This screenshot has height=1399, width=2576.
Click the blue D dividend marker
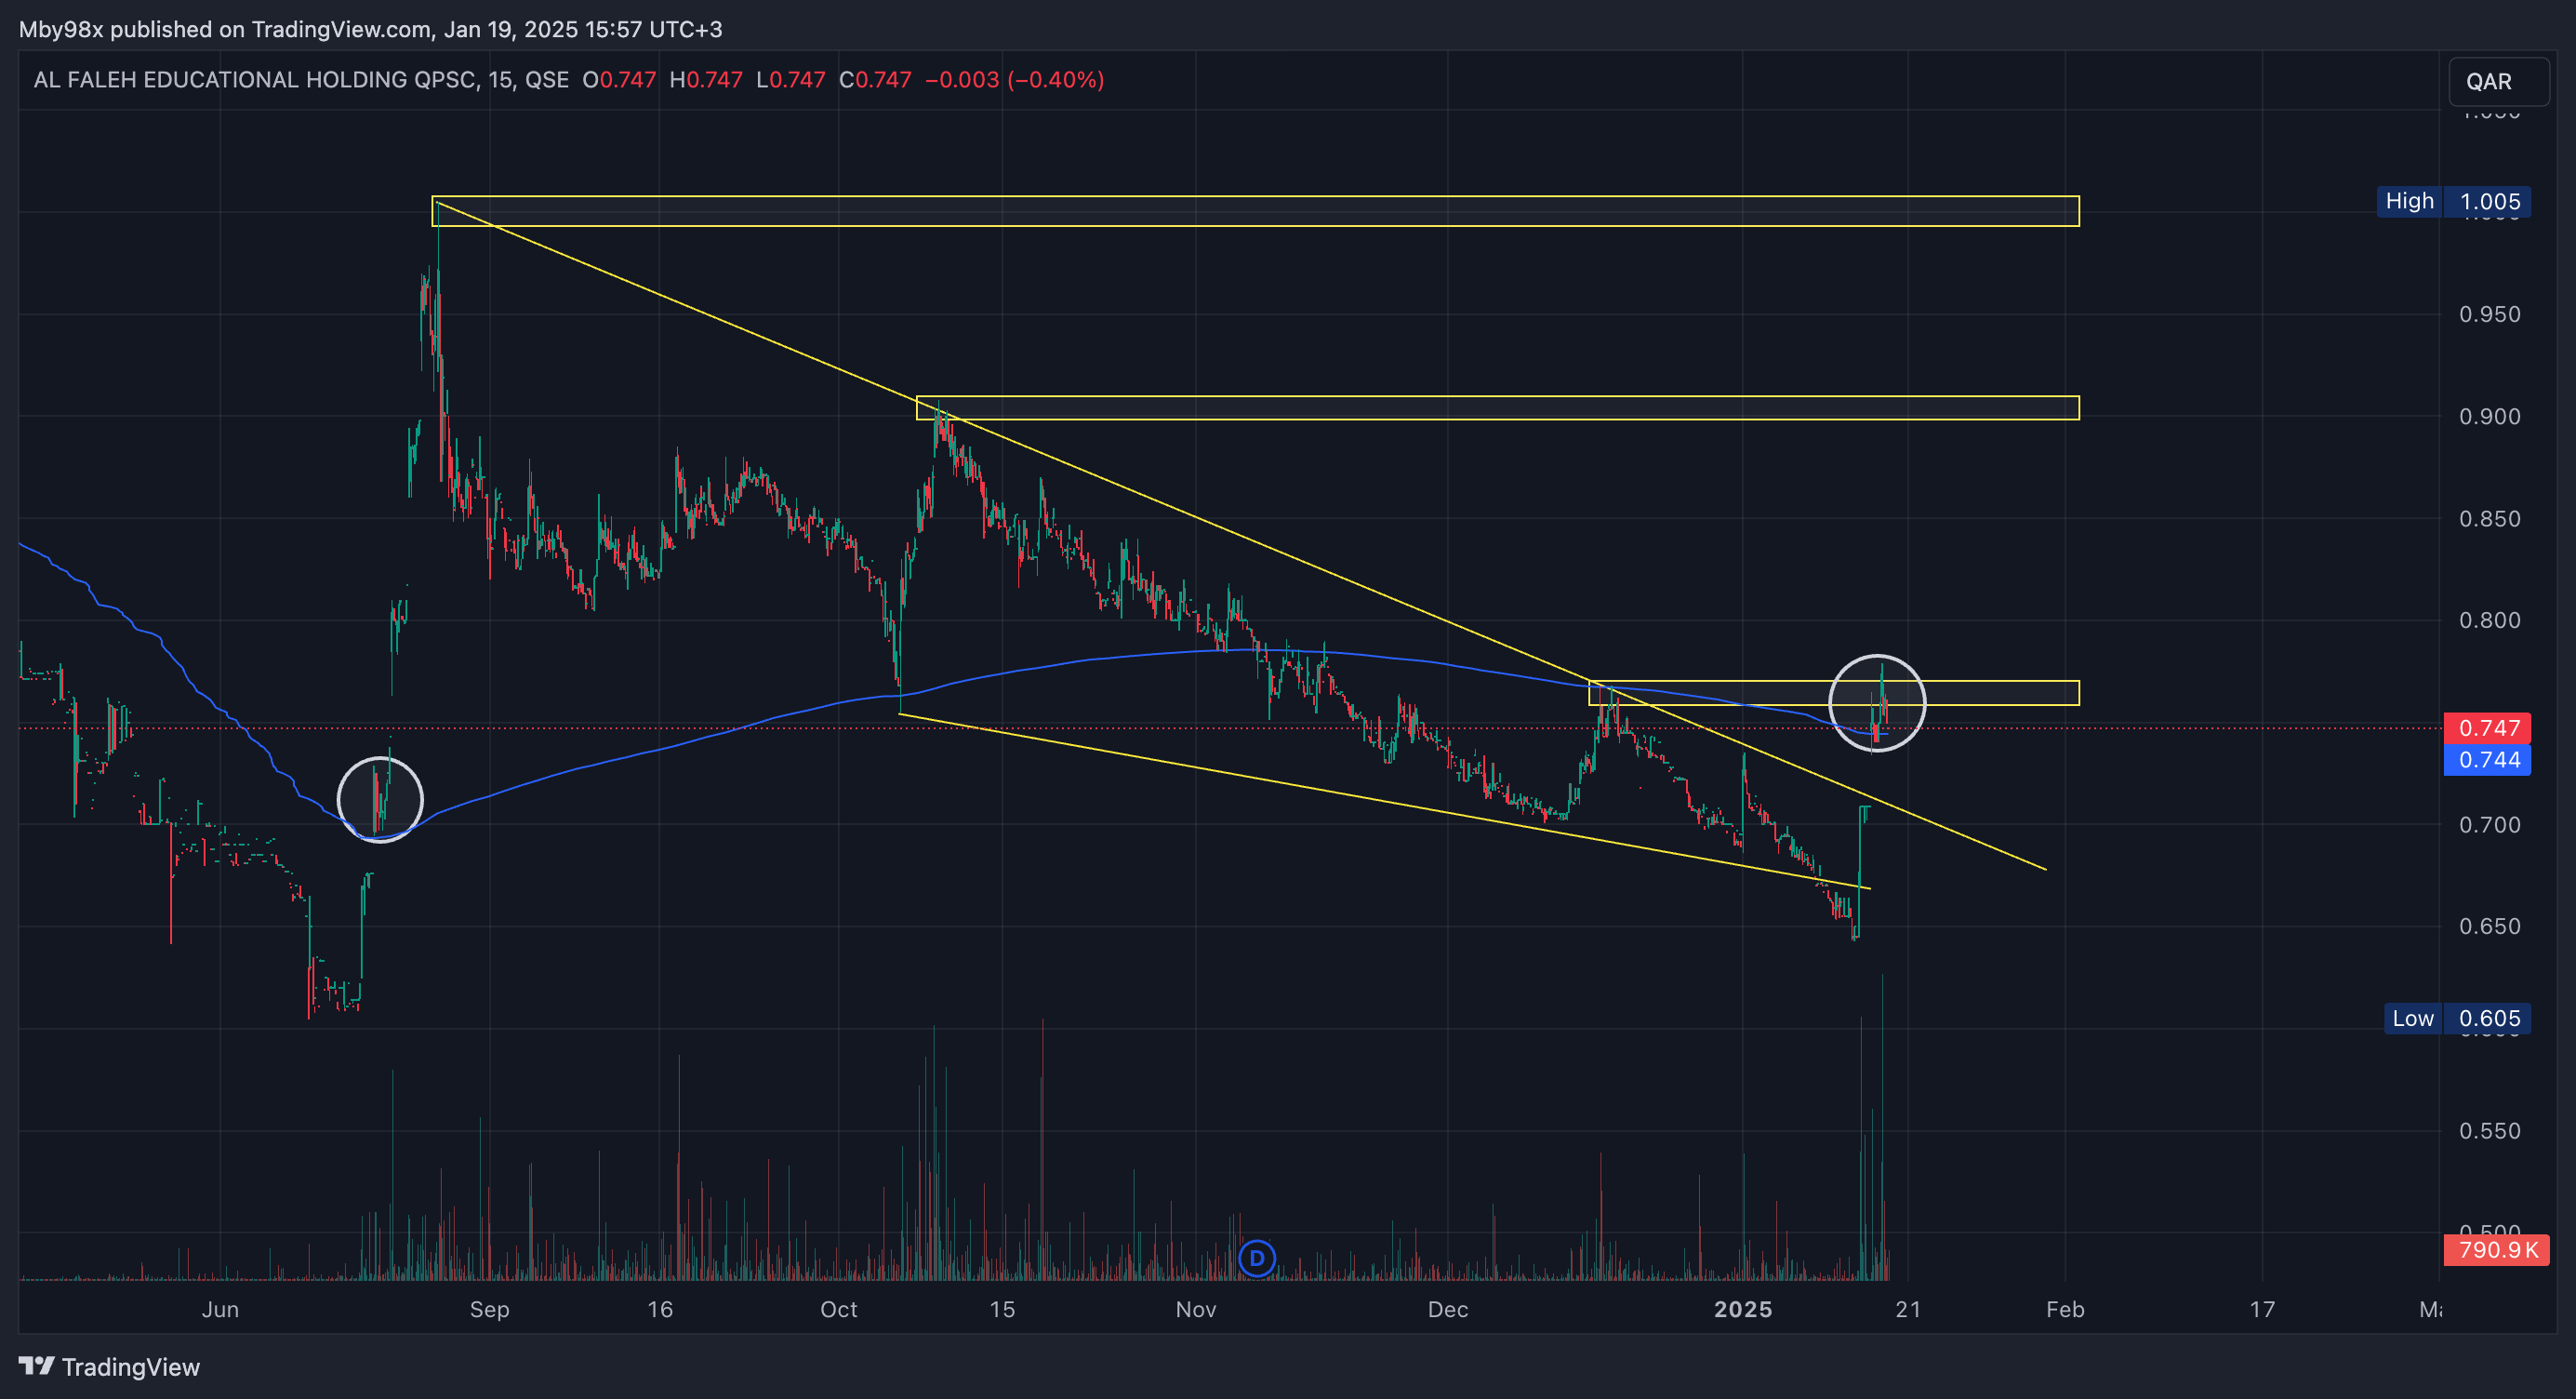1256,1258
